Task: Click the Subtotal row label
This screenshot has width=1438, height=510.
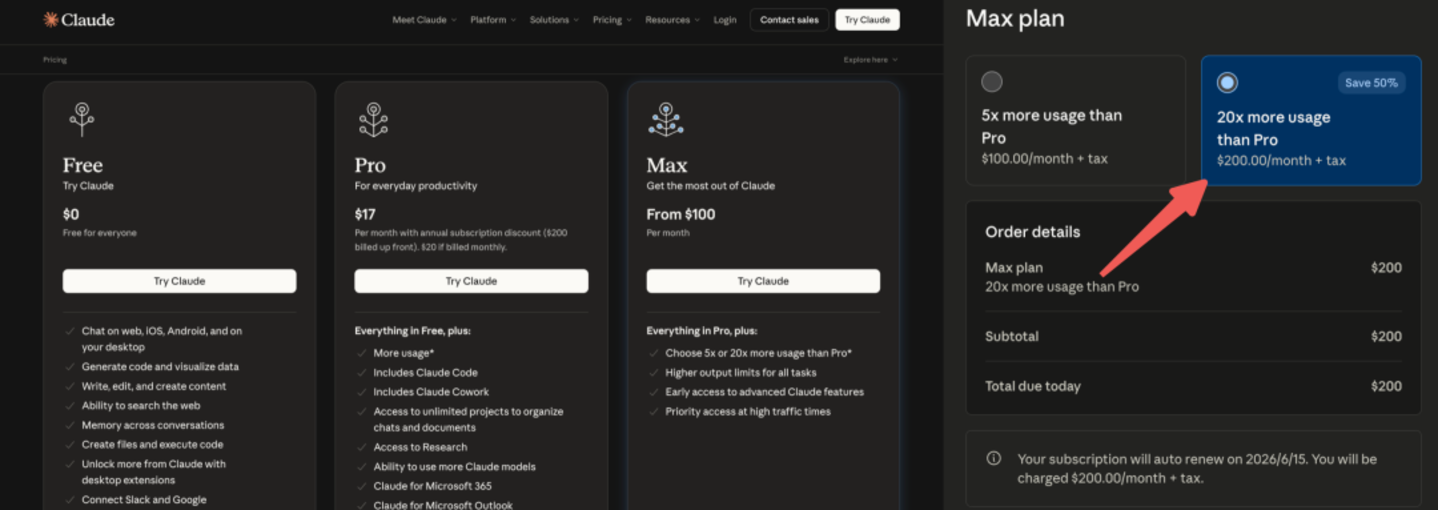Action: pyautogui.click(x=1012, y=336)
